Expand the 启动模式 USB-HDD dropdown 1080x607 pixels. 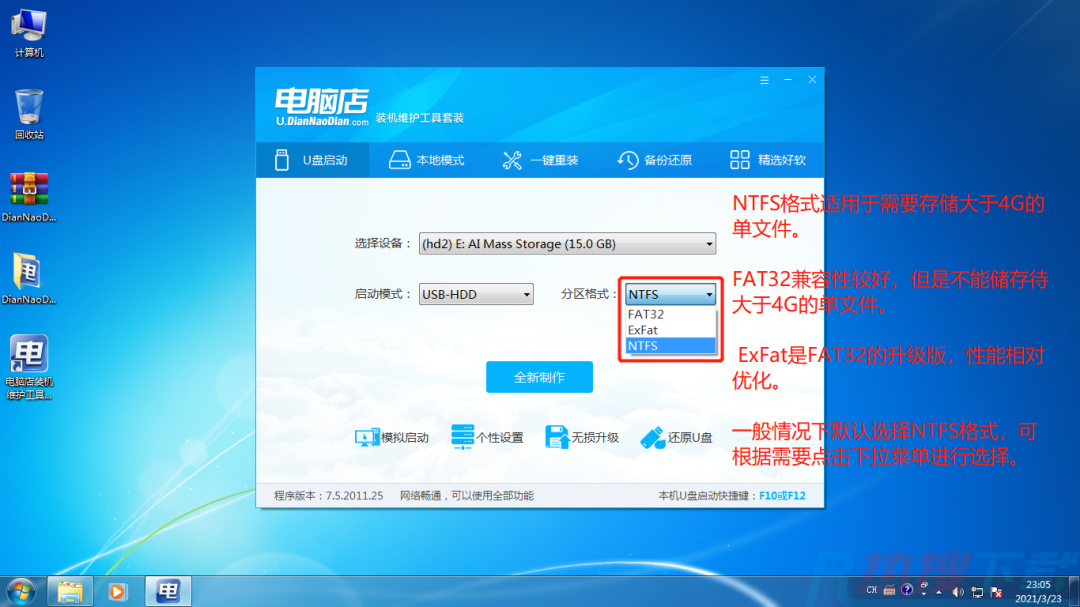476,294
